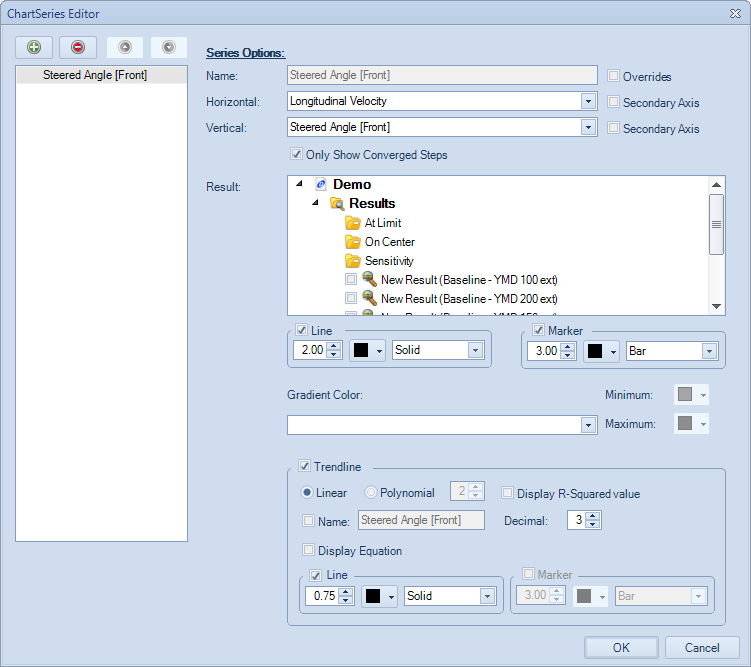Open the series marker Bar type dropdown
Screen dimensions: 751x667
[709, 351]
